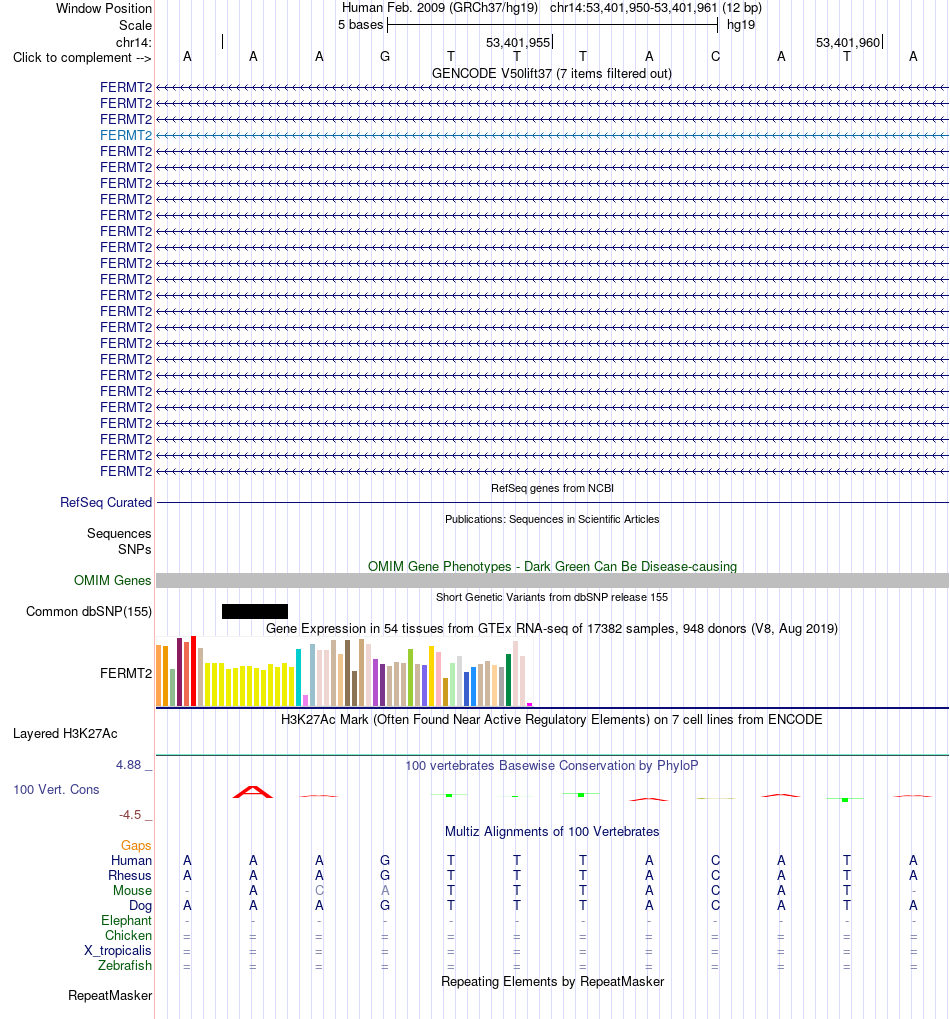This screenshot has height=1019, width=950.
Task: Click the RefSeq Curated track label
Action: coord(106,502)
